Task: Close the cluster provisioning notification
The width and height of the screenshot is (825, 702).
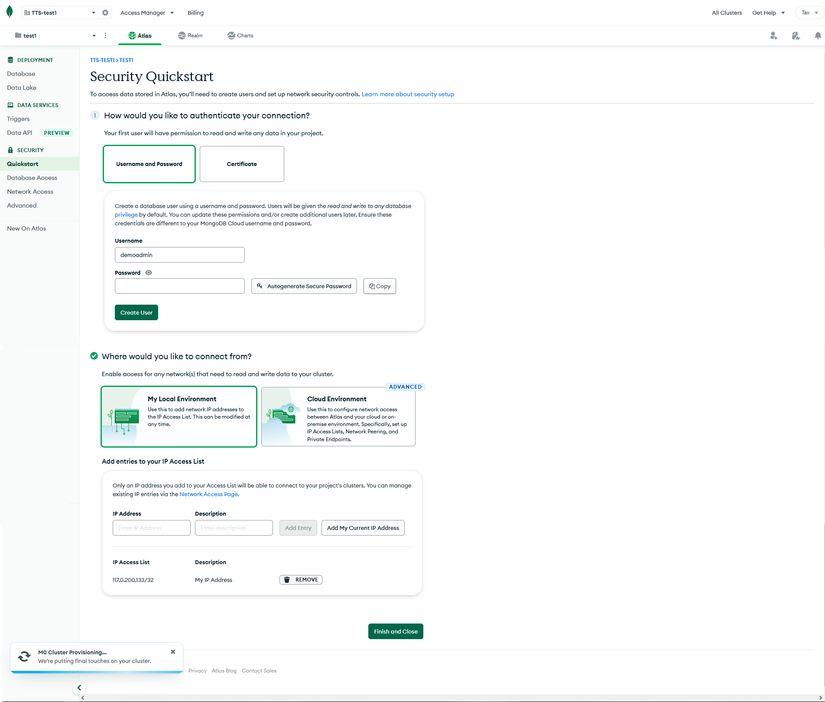Action: (173, 651)
